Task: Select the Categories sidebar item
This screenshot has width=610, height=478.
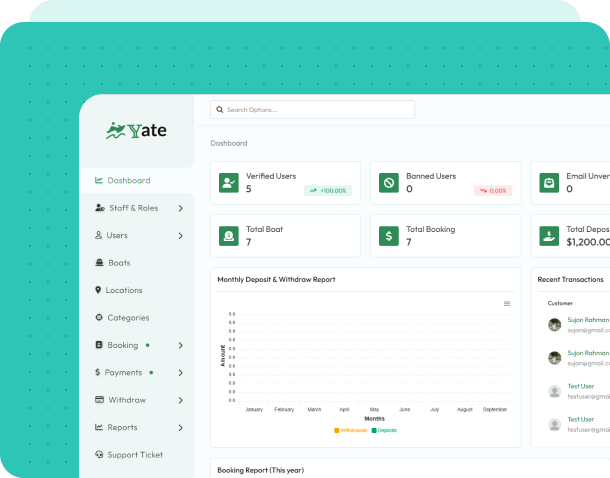Action: [x=127, y=318]
